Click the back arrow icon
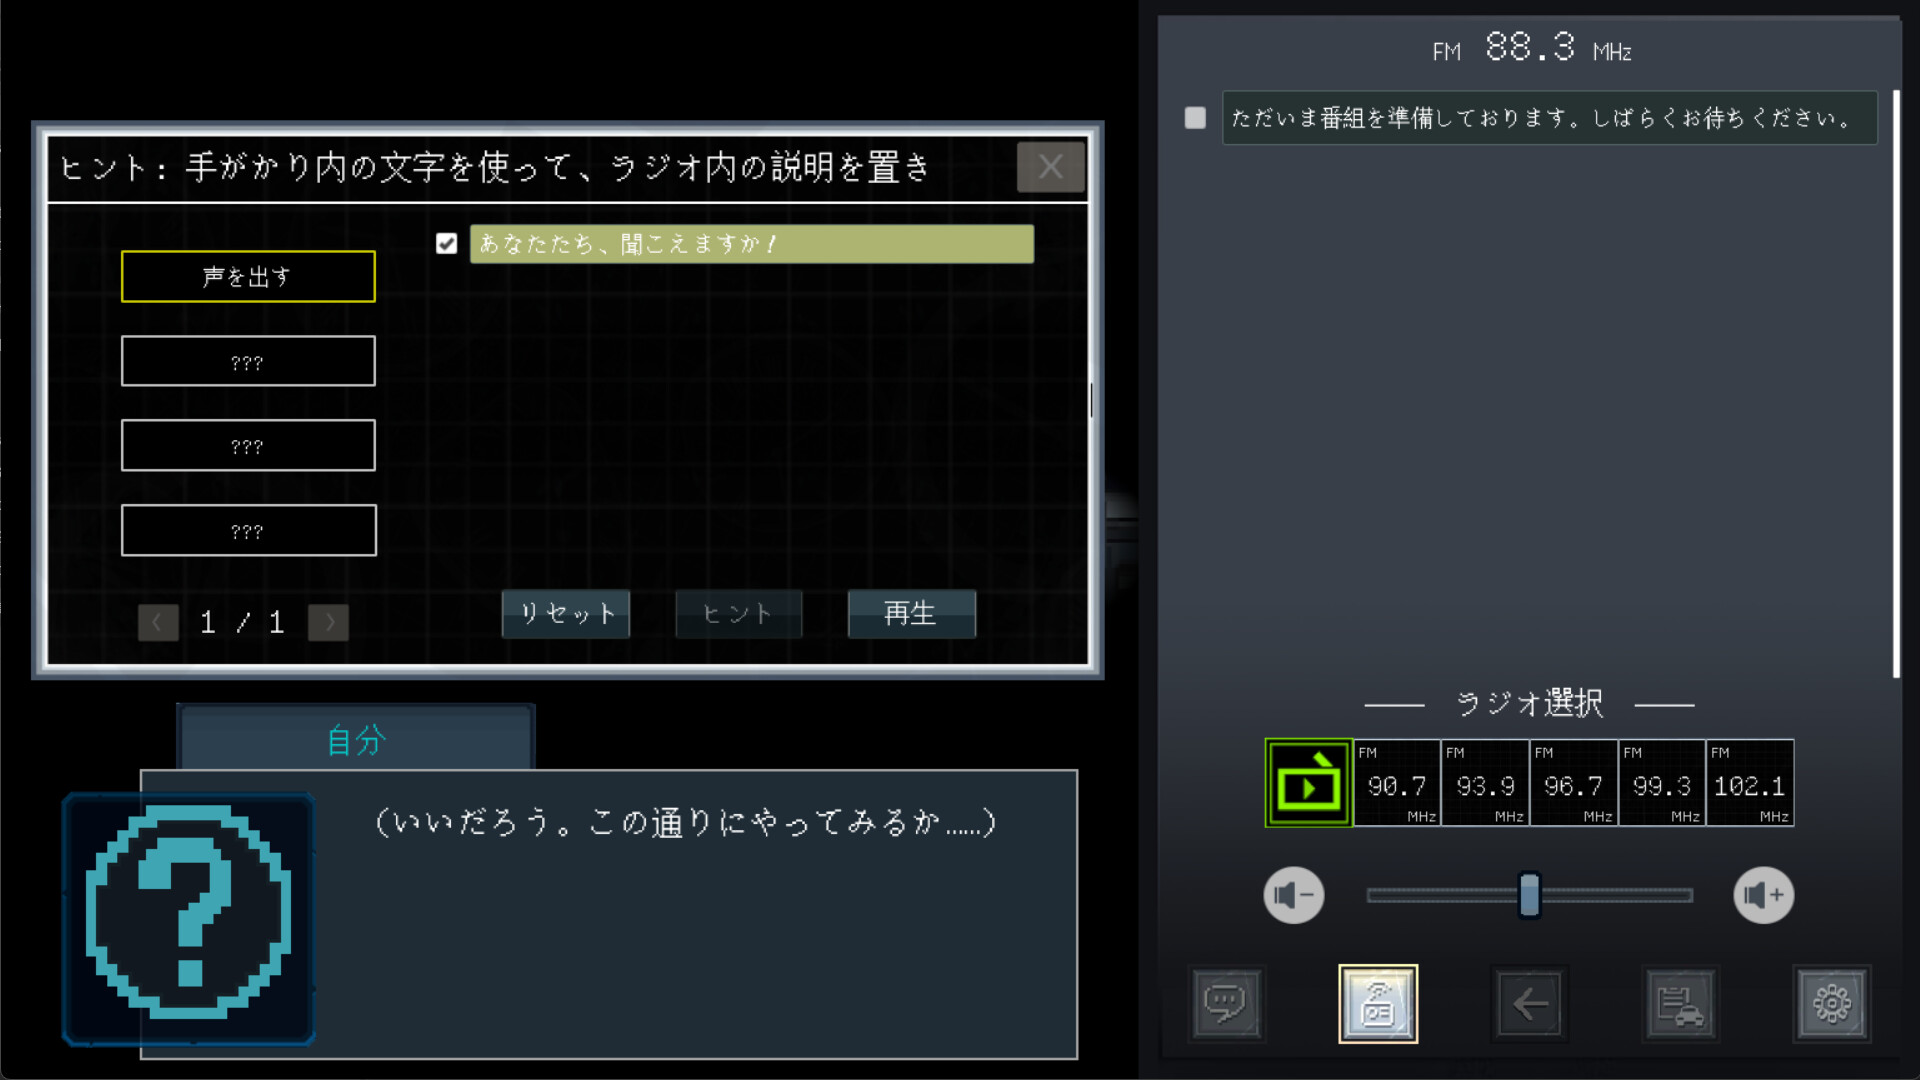 1530,1003
